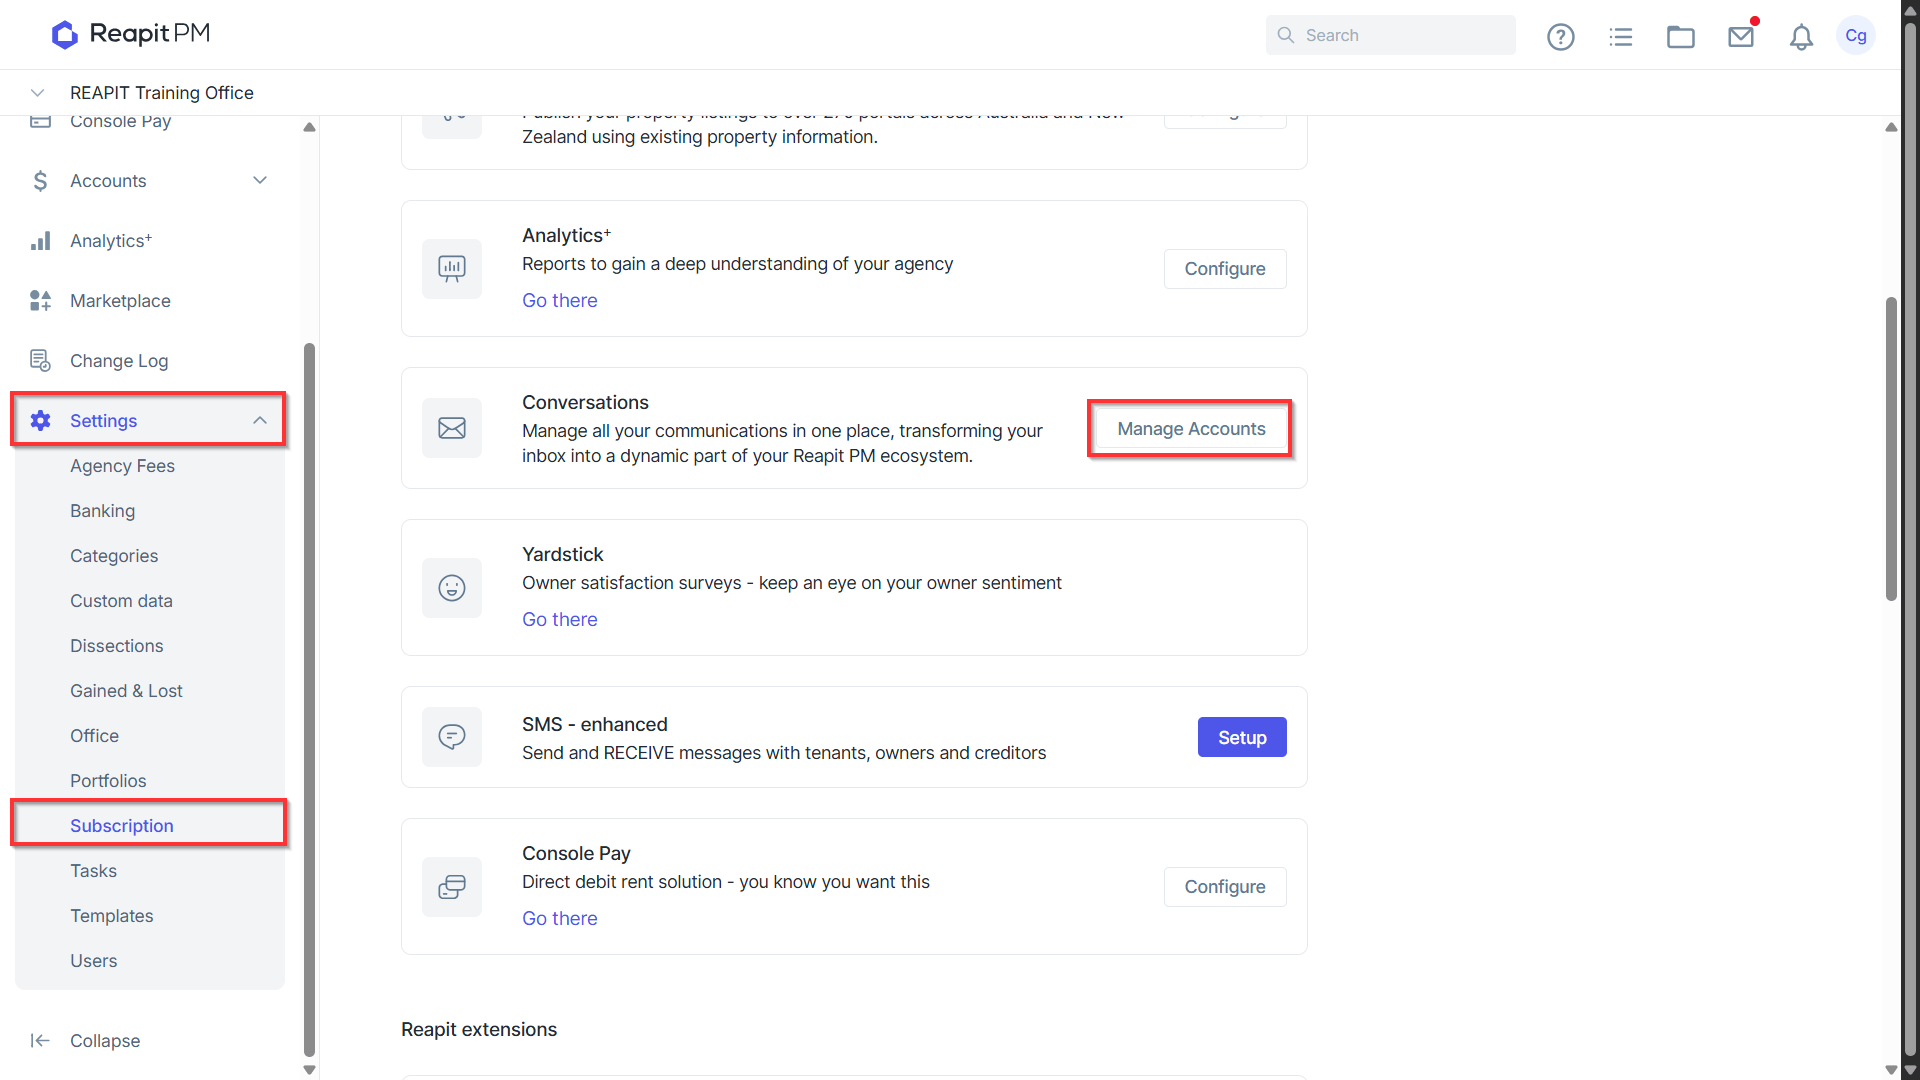
Task: Click in the Search input field
Action: click(1390, 35)
